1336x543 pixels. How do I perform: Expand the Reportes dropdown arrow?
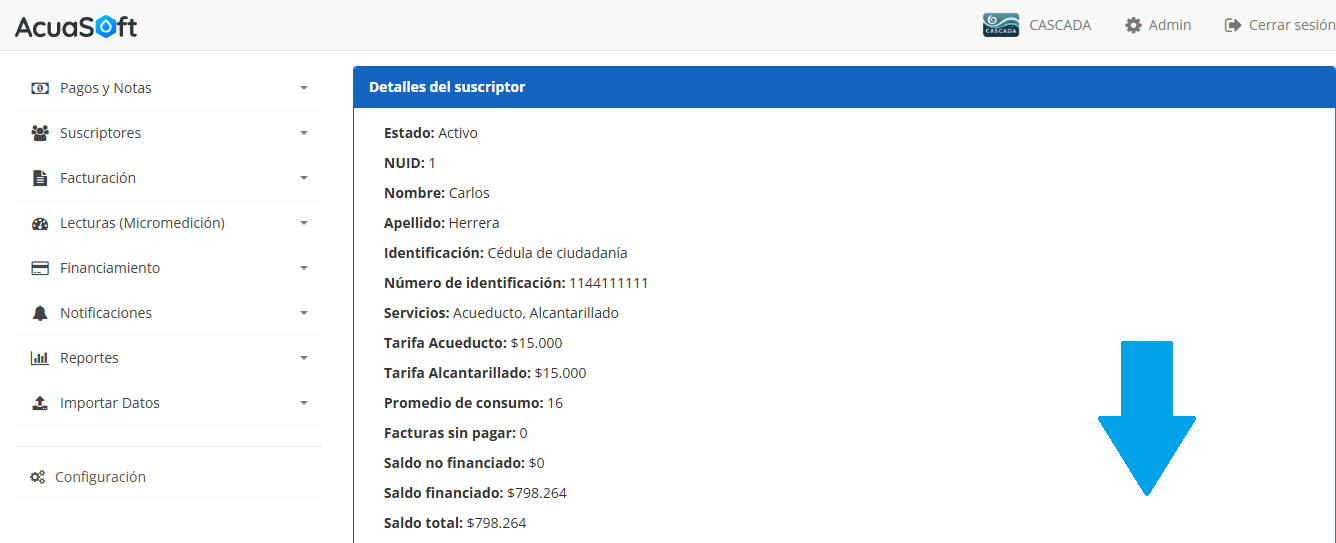coord(304,358)
